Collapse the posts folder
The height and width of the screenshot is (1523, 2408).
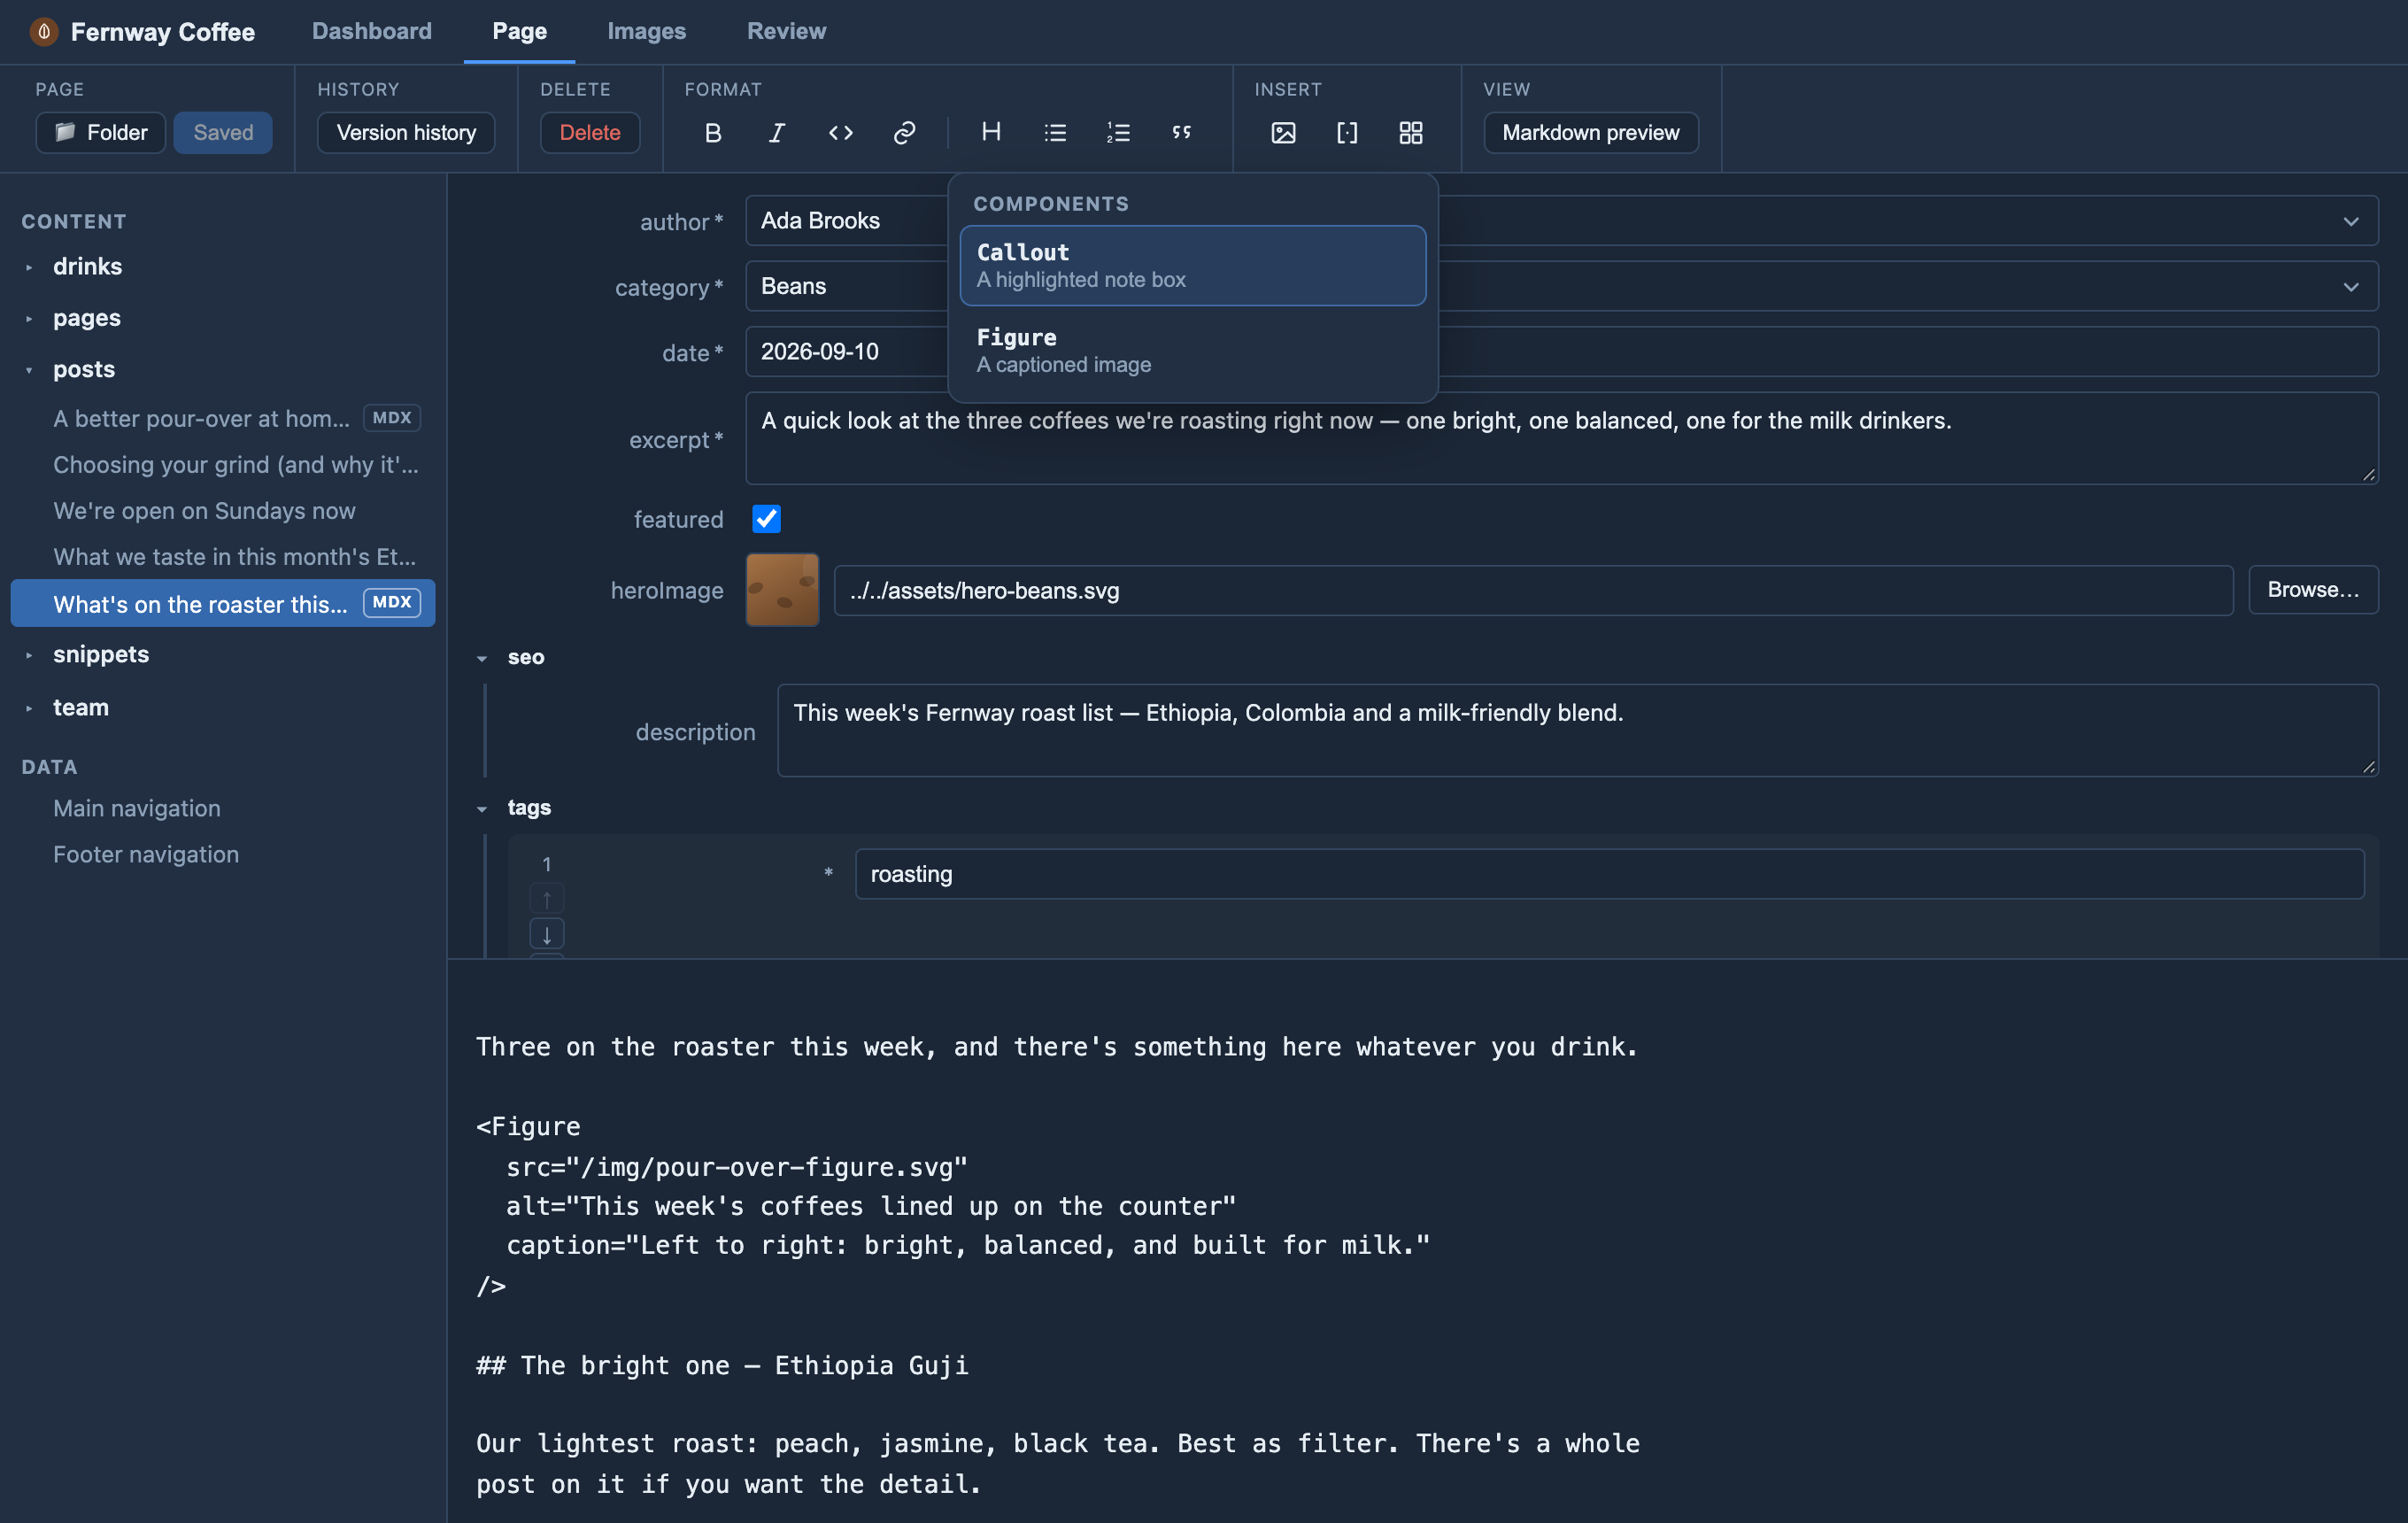pyautogui.click(x=29, y=370)
